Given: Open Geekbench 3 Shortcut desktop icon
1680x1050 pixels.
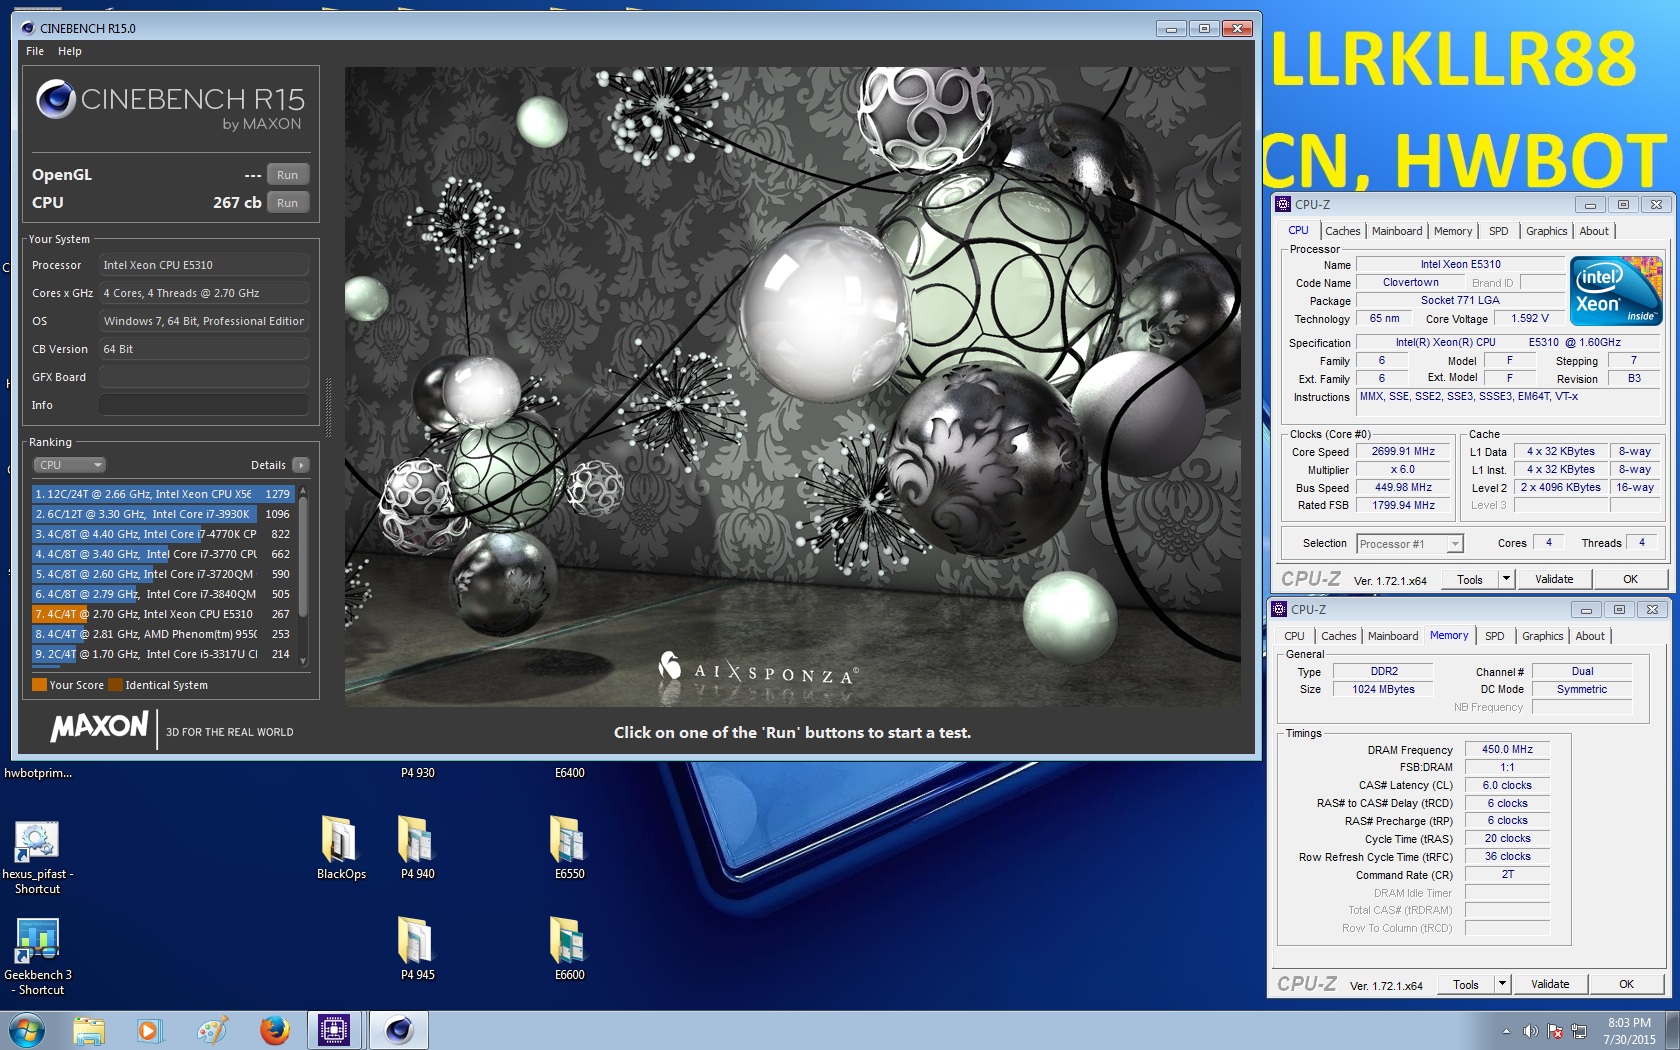Looking at the screenshot, I should tap(37, 957).
